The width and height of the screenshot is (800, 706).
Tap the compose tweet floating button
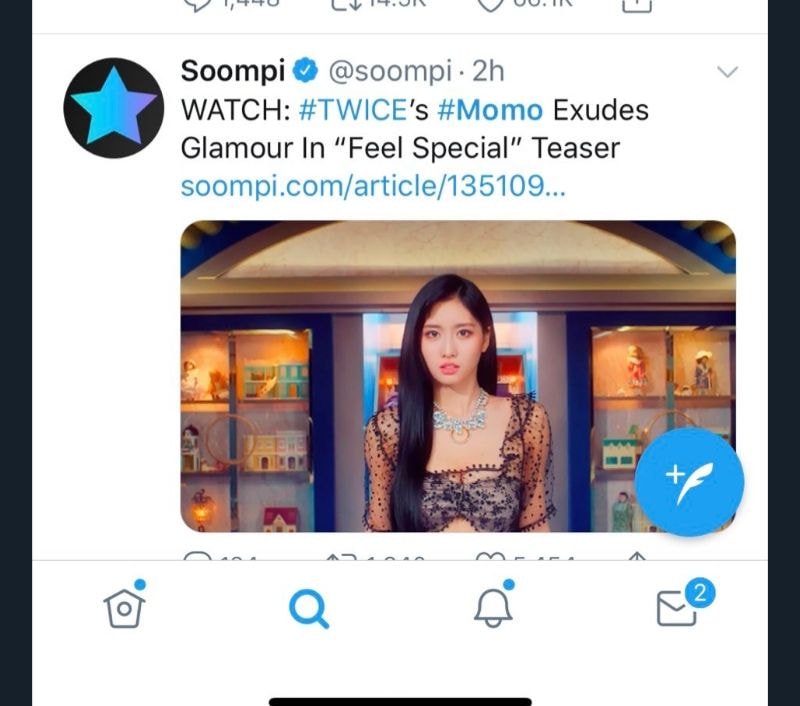pyautogui.click(x=689, y=483)
